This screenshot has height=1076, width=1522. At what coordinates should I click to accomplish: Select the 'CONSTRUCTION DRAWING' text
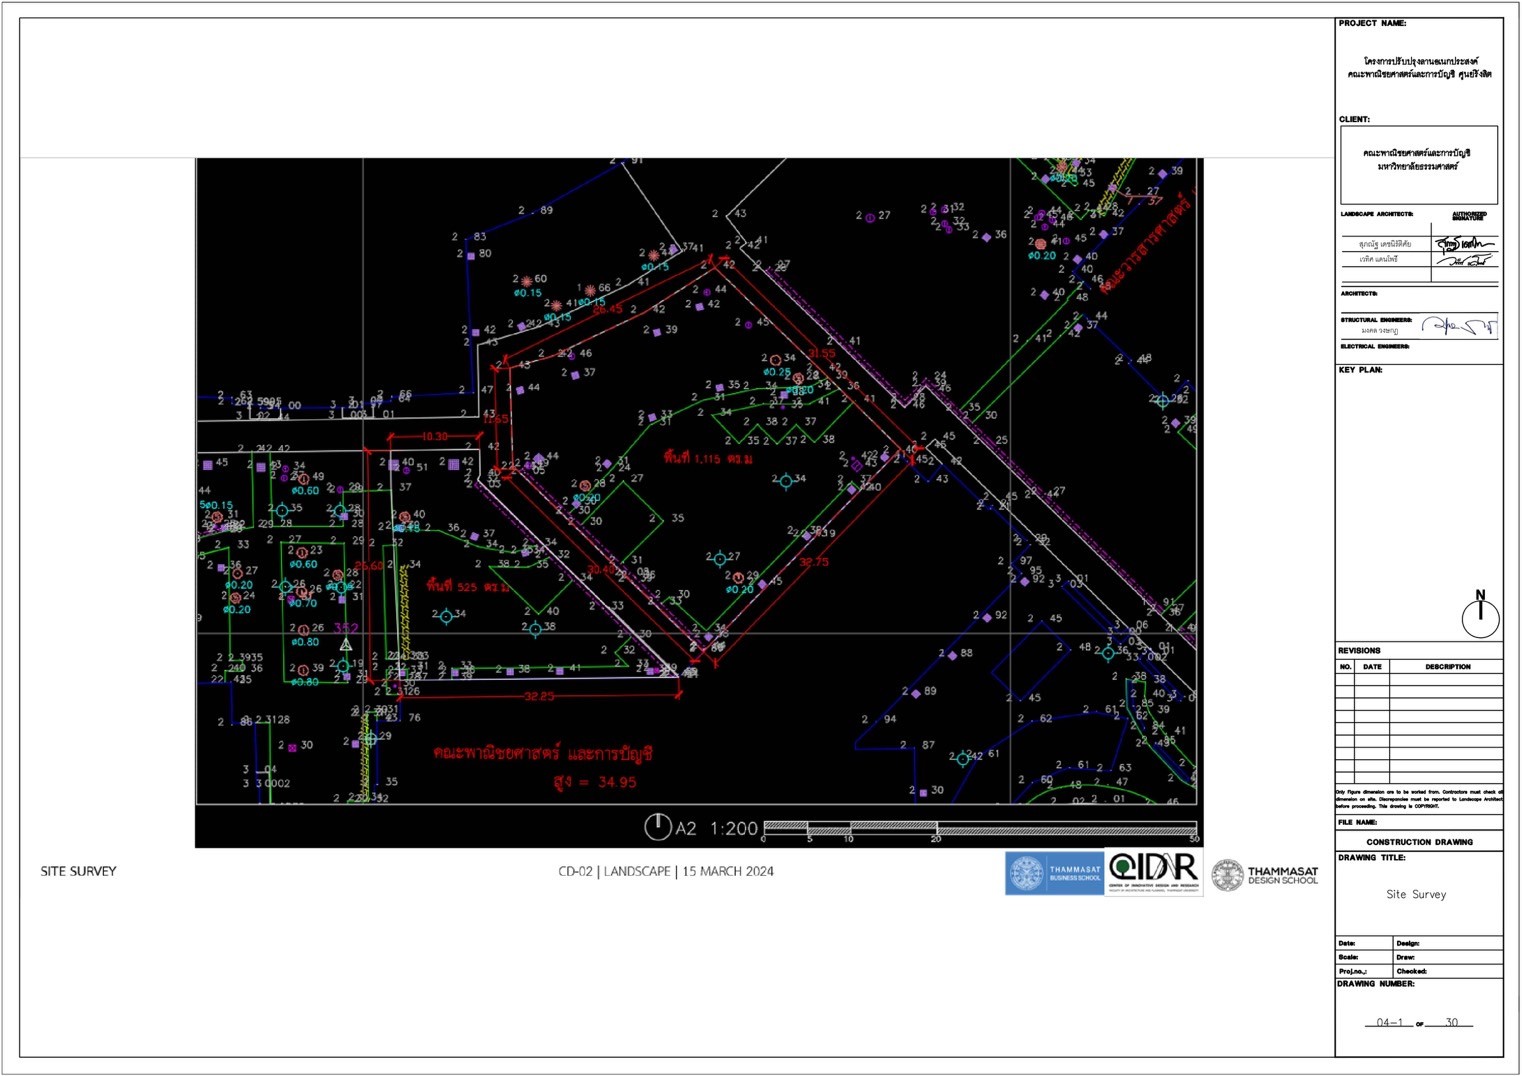pyautogui.click(x=1419, y=842)
